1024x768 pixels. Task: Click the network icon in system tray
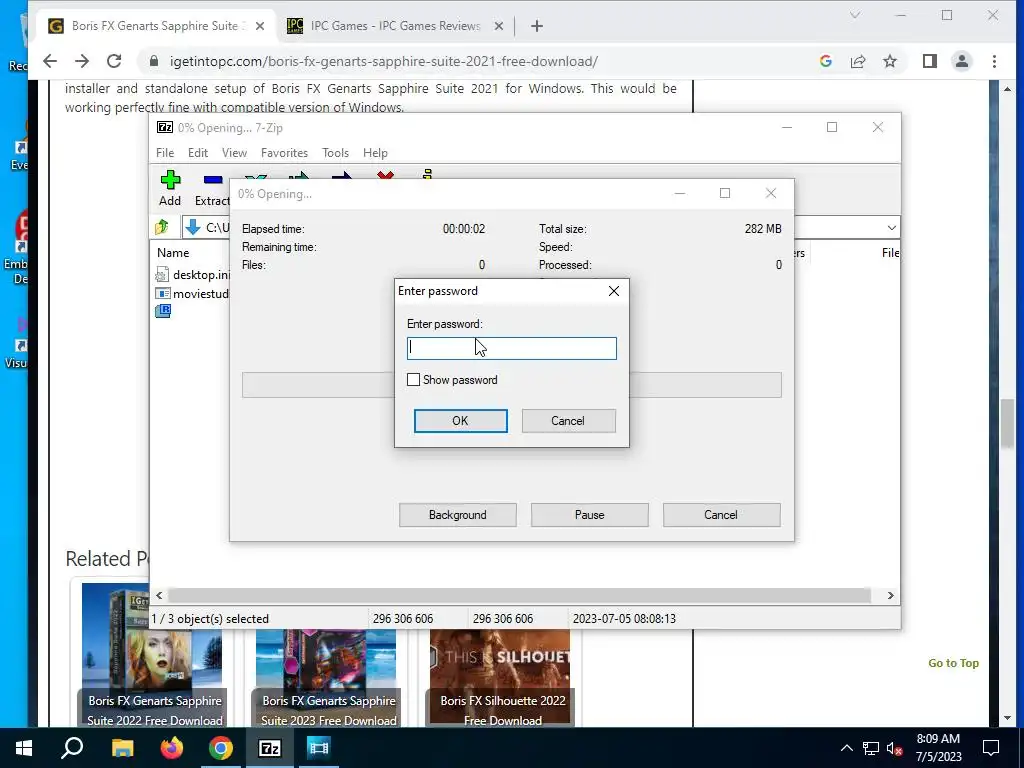click(x=871, y=748)
